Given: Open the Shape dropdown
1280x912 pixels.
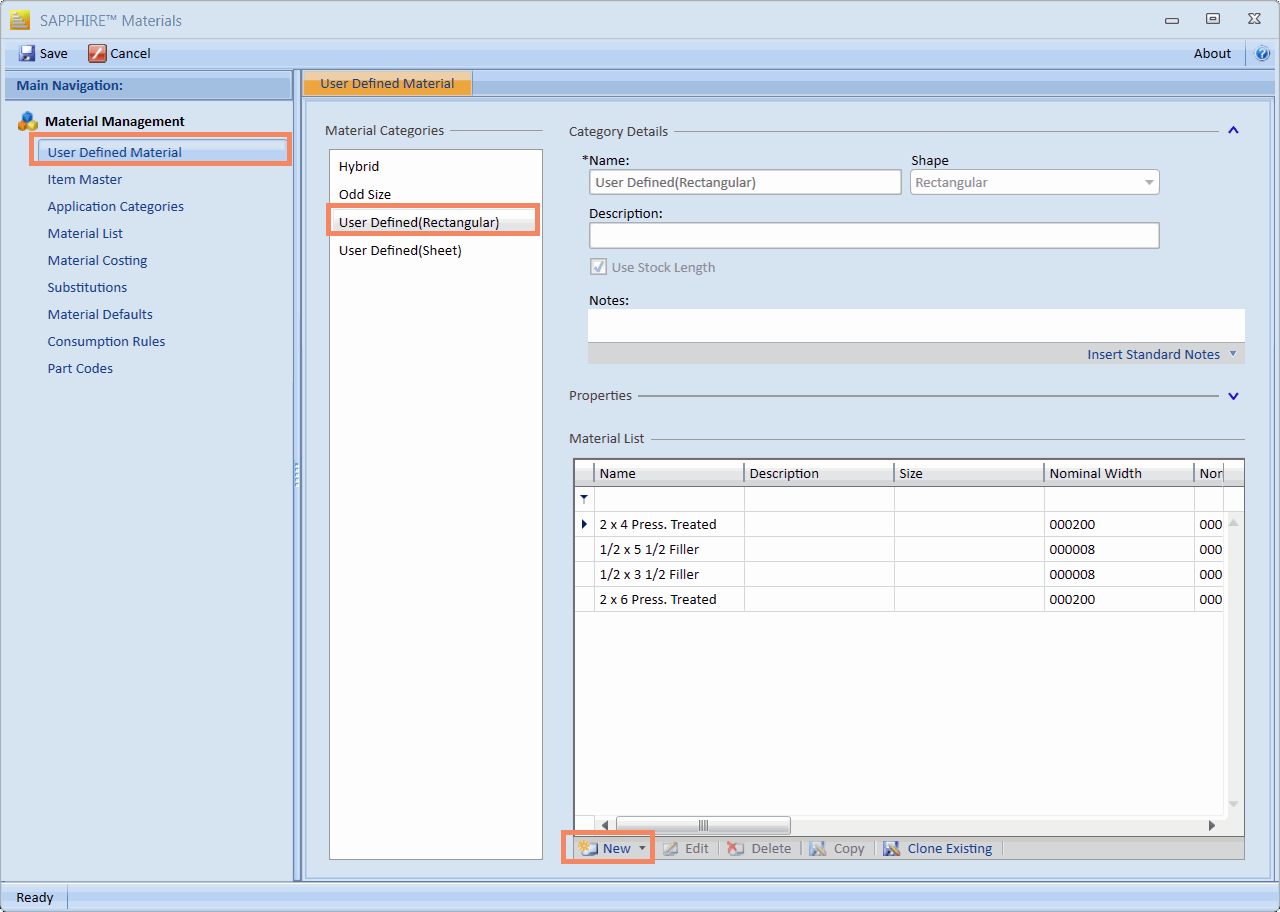Looking at the screenshot, I should pos(1149,182).
